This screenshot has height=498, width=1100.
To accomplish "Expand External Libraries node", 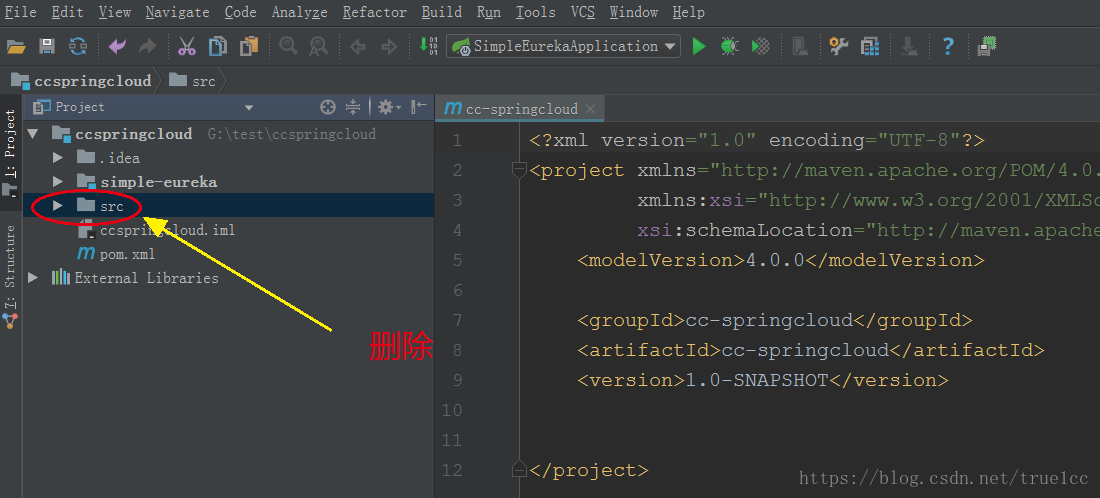I will 32,278.
